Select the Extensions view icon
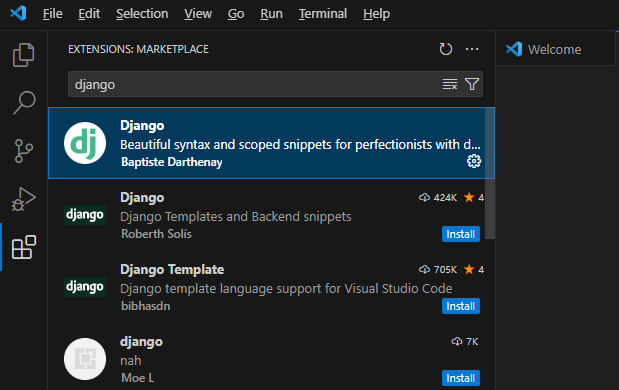Viewport: 619px width, 390px height. pyautogui.click(x=24, y=247)
